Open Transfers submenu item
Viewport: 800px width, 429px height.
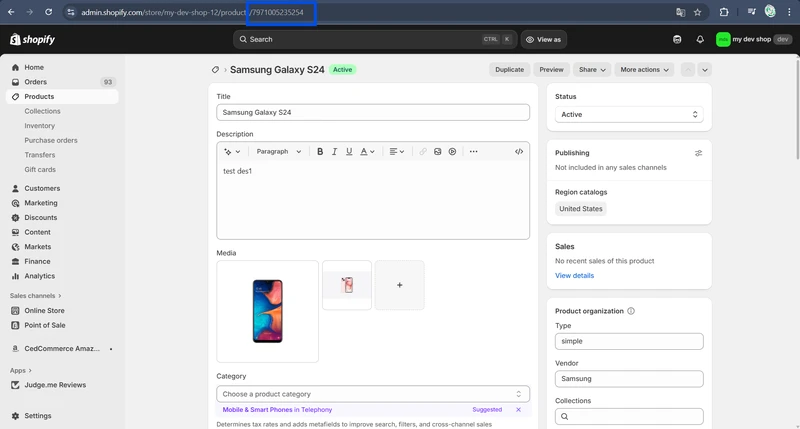pyautogui.click(x=40, y=155)
